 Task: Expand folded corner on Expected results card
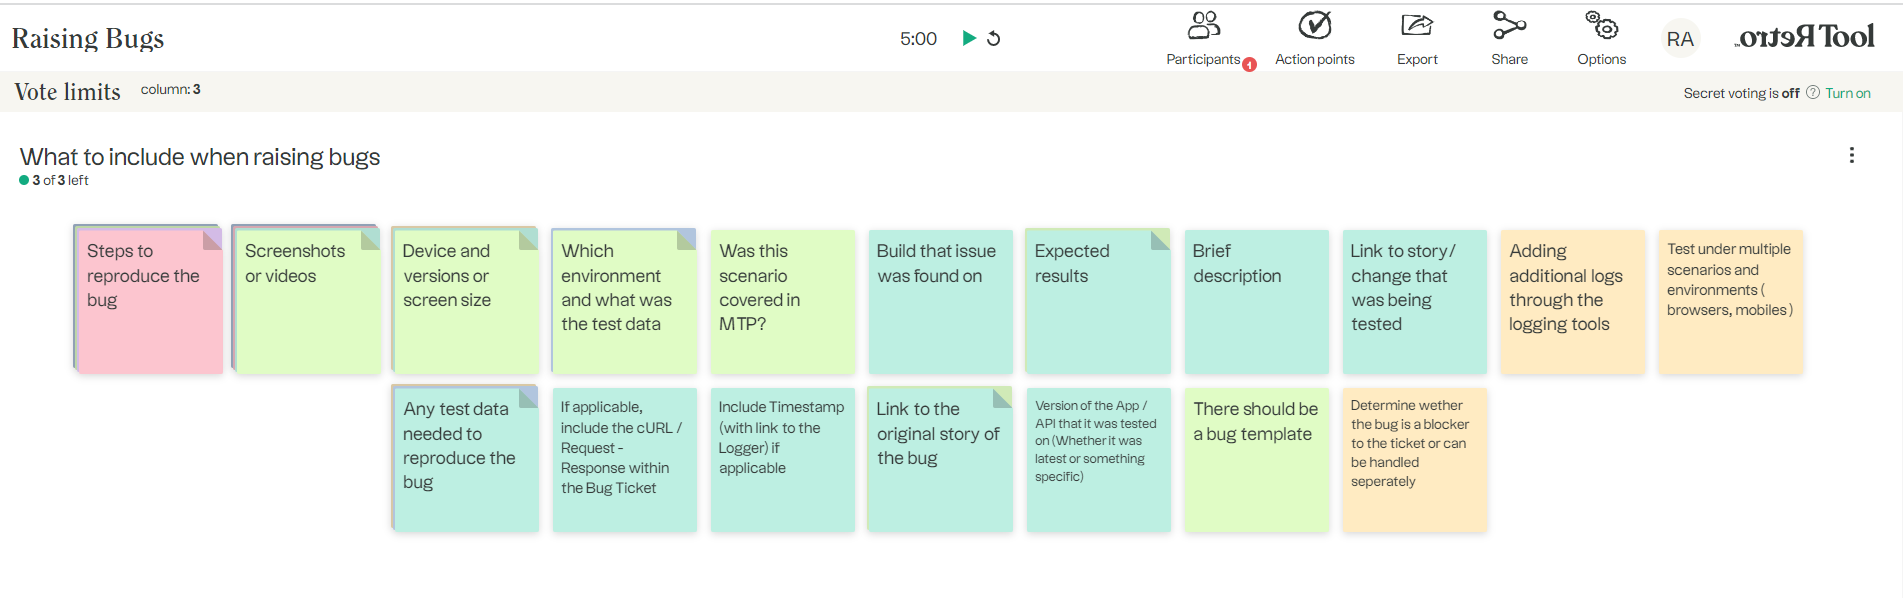click(1160, 240)
